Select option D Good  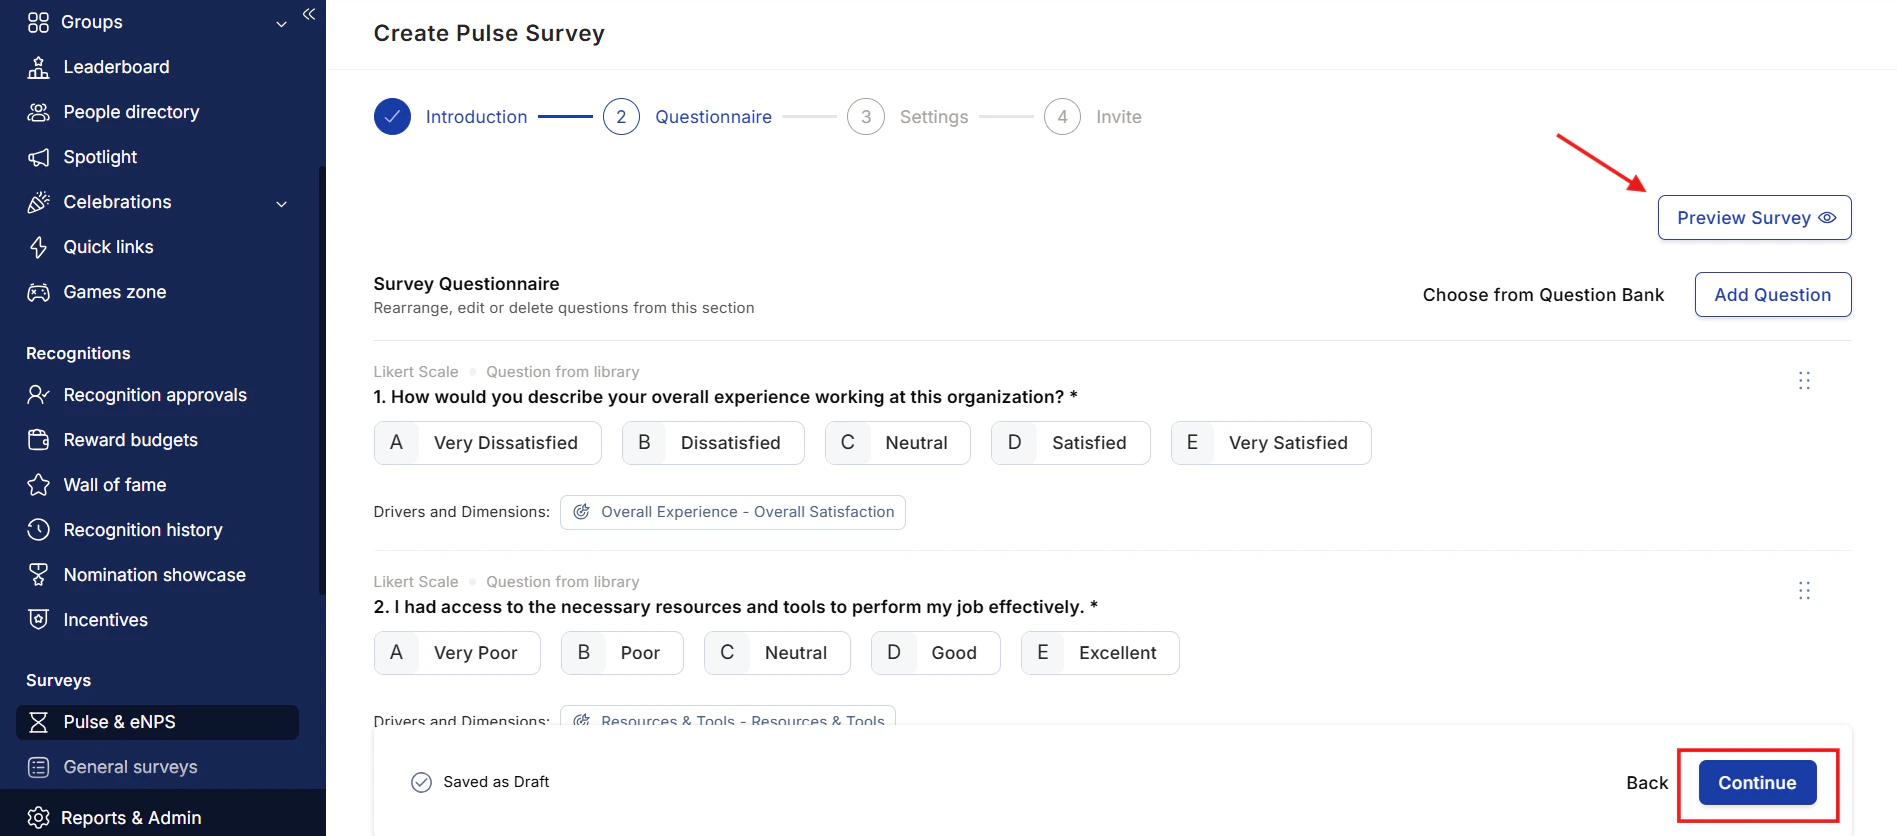935,653
